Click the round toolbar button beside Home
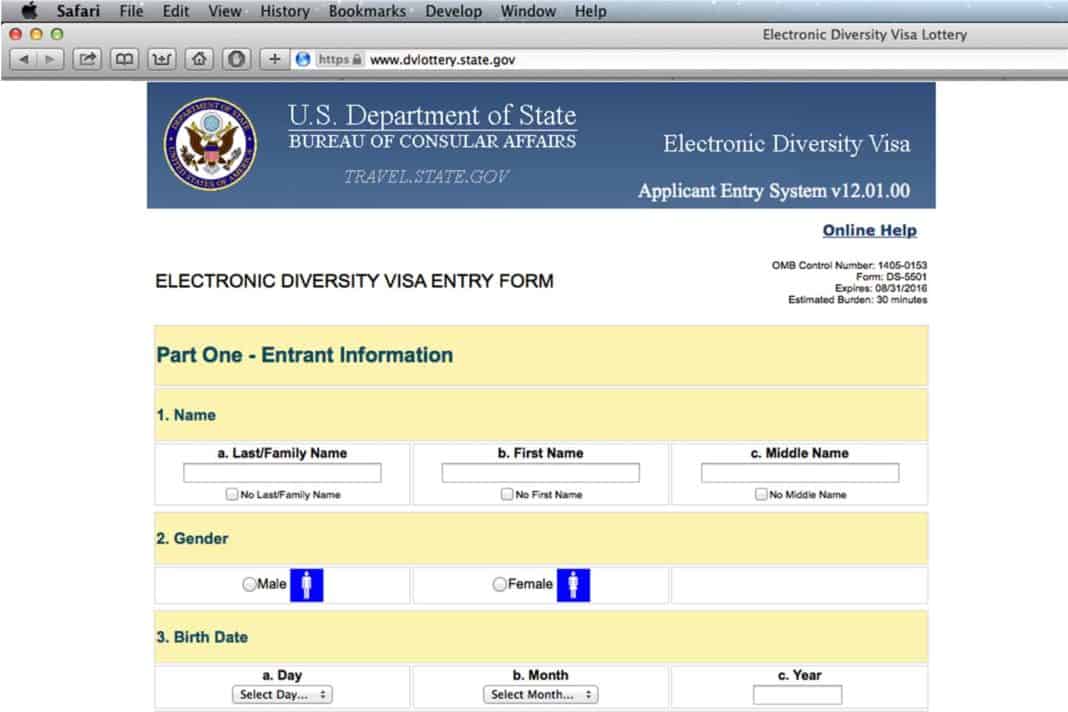Viewport: 1068px width, 712px height. pos(236,59)
